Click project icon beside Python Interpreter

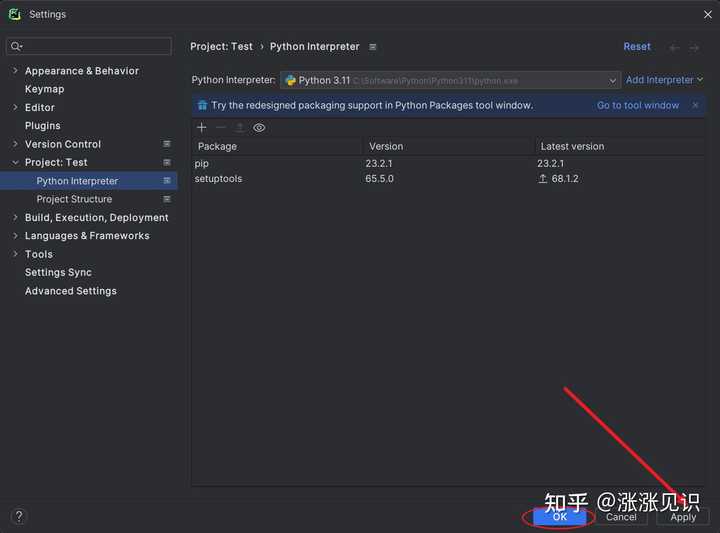(167, 180)
